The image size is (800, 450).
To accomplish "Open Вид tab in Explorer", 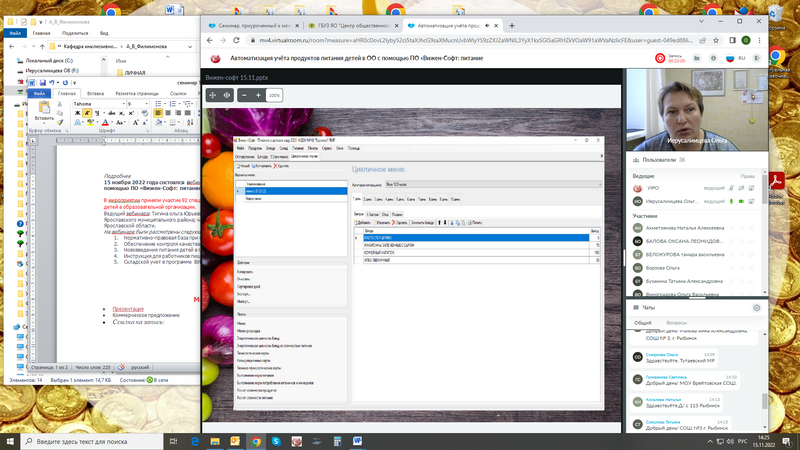I will (x=104, y=33).
